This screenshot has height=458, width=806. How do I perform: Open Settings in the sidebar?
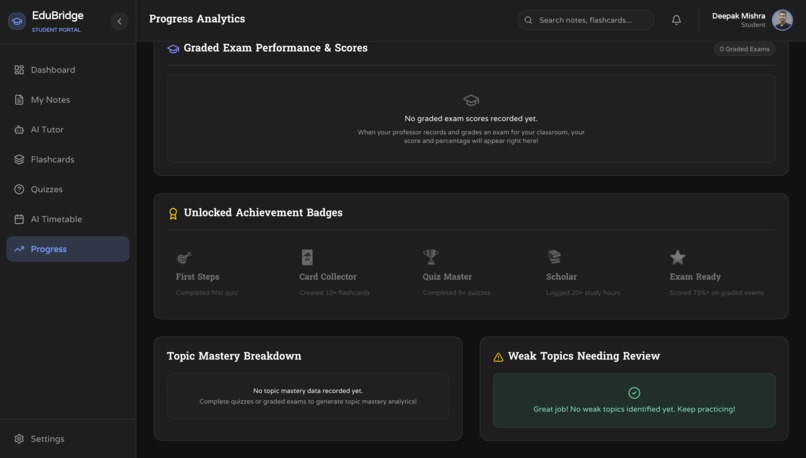pos(68,439)
